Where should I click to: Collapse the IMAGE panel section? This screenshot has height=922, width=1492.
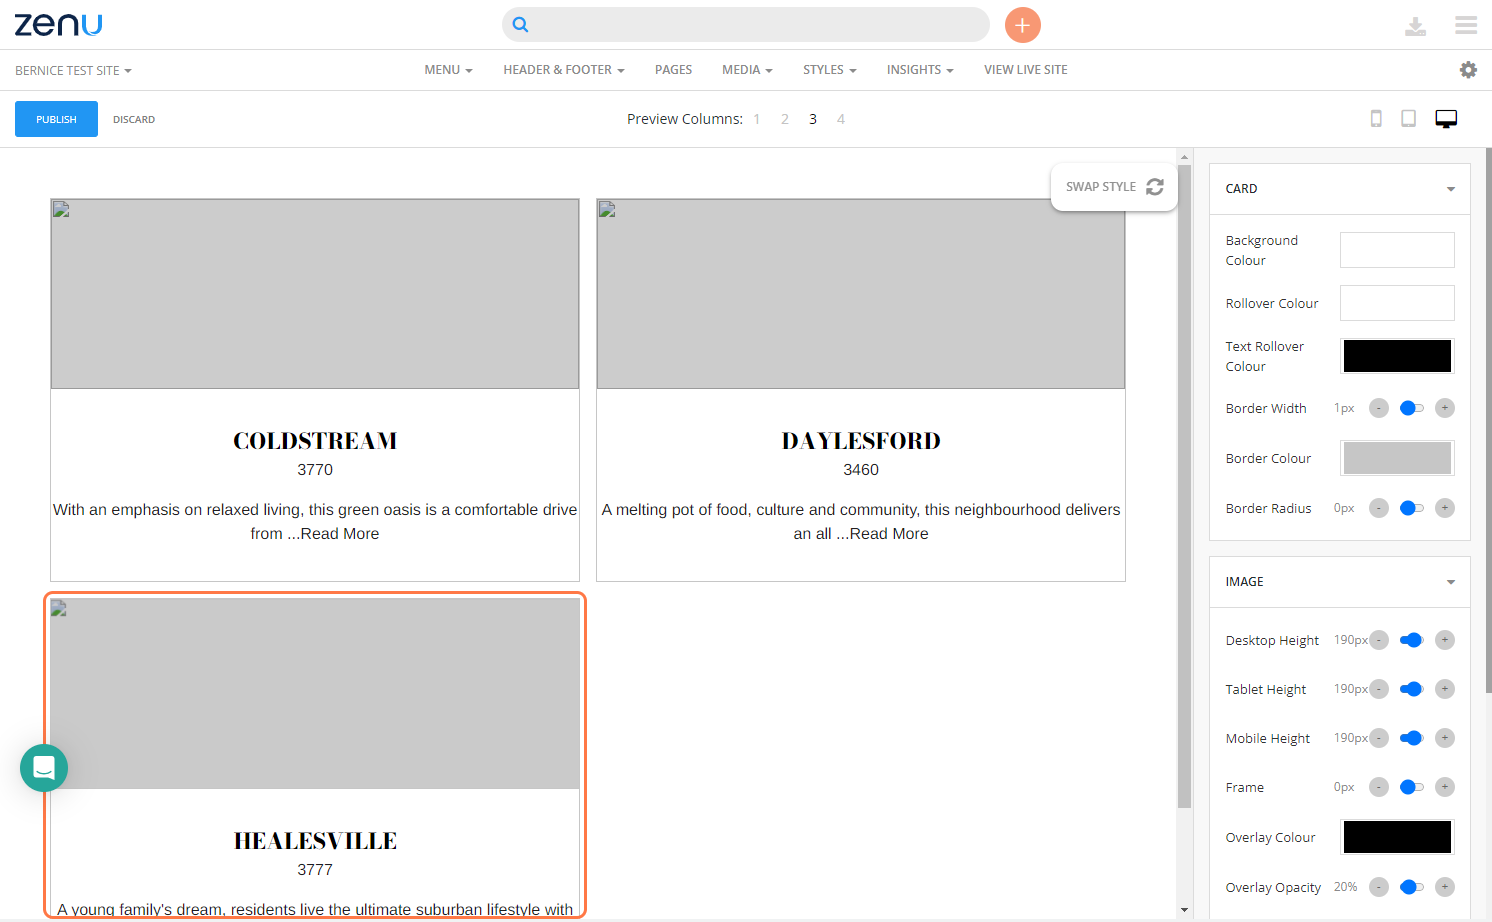click(1340, 582)
